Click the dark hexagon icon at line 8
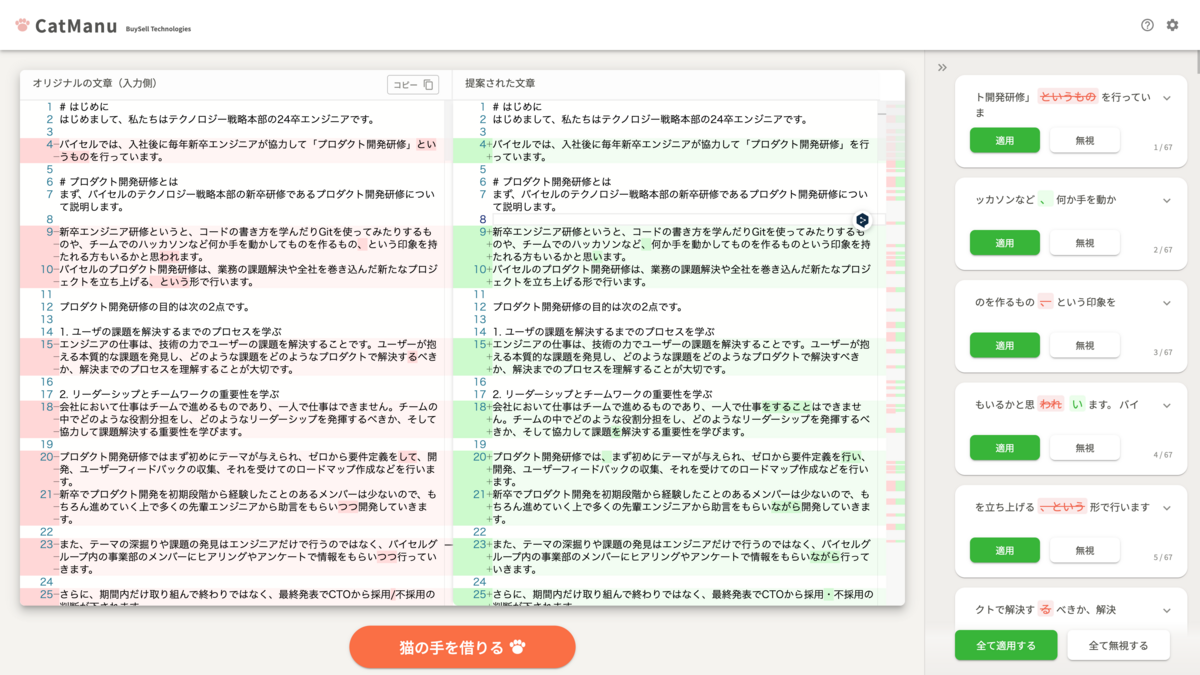 click(862, 220)
